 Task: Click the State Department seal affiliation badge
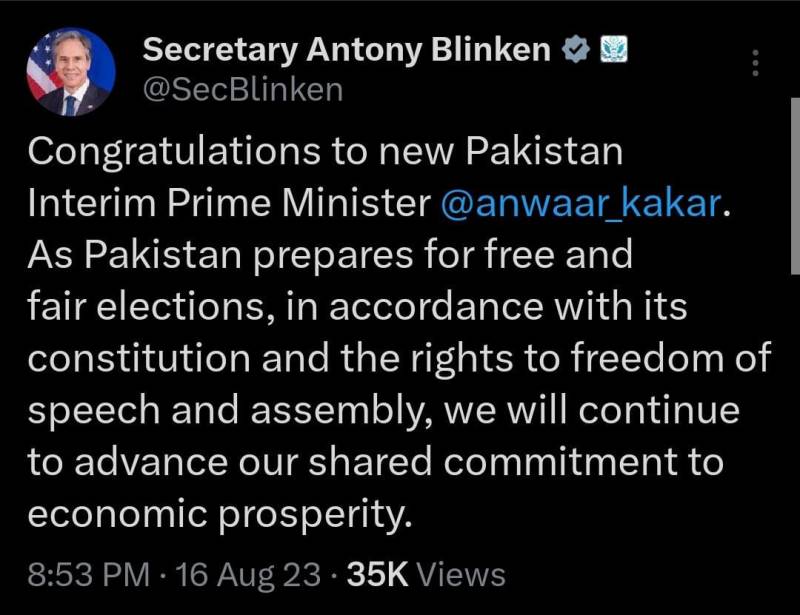[x=613, y=50]
